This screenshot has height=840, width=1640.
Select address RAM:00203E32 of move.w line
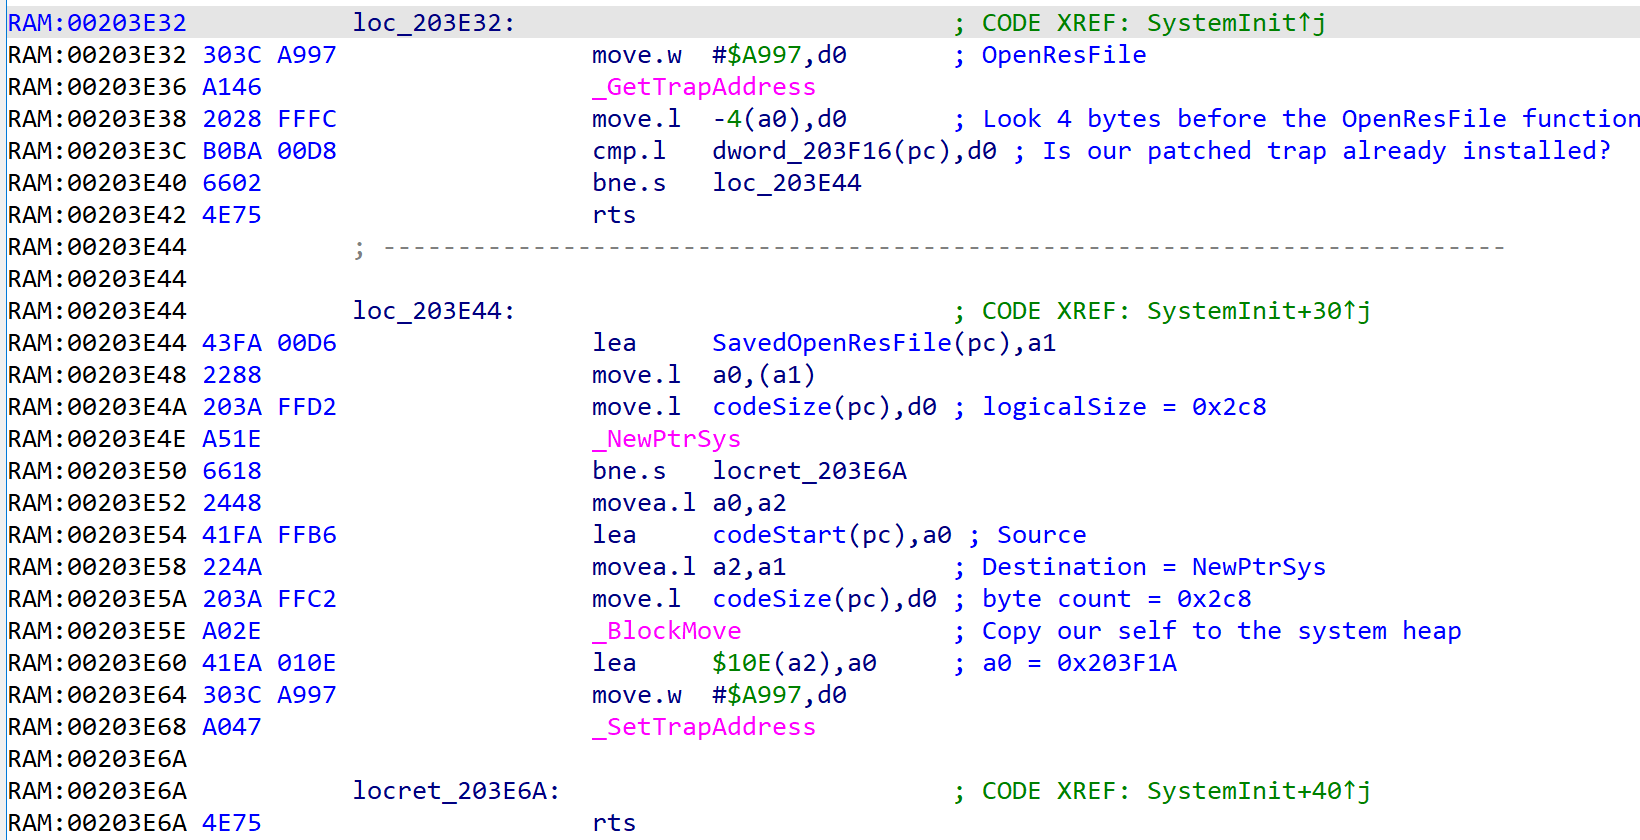tap(97, 55)
